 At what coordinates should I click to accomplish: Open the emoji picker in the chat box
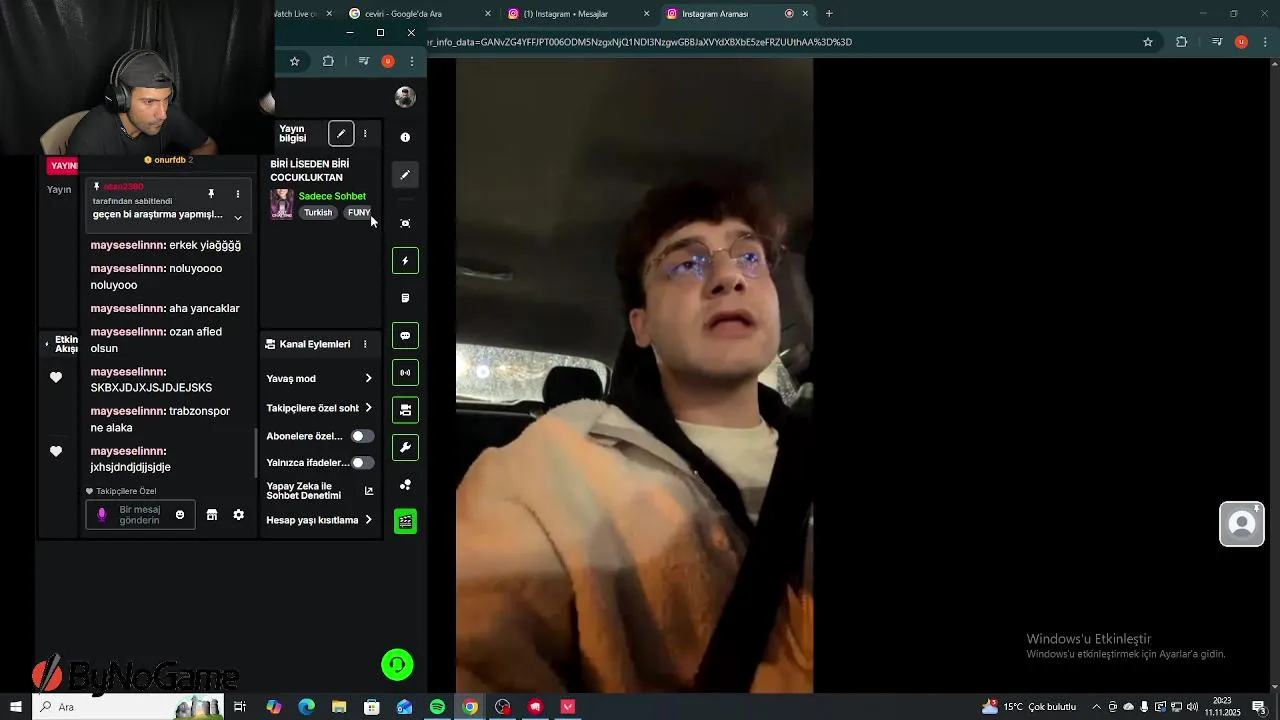[x=180, y=515]
